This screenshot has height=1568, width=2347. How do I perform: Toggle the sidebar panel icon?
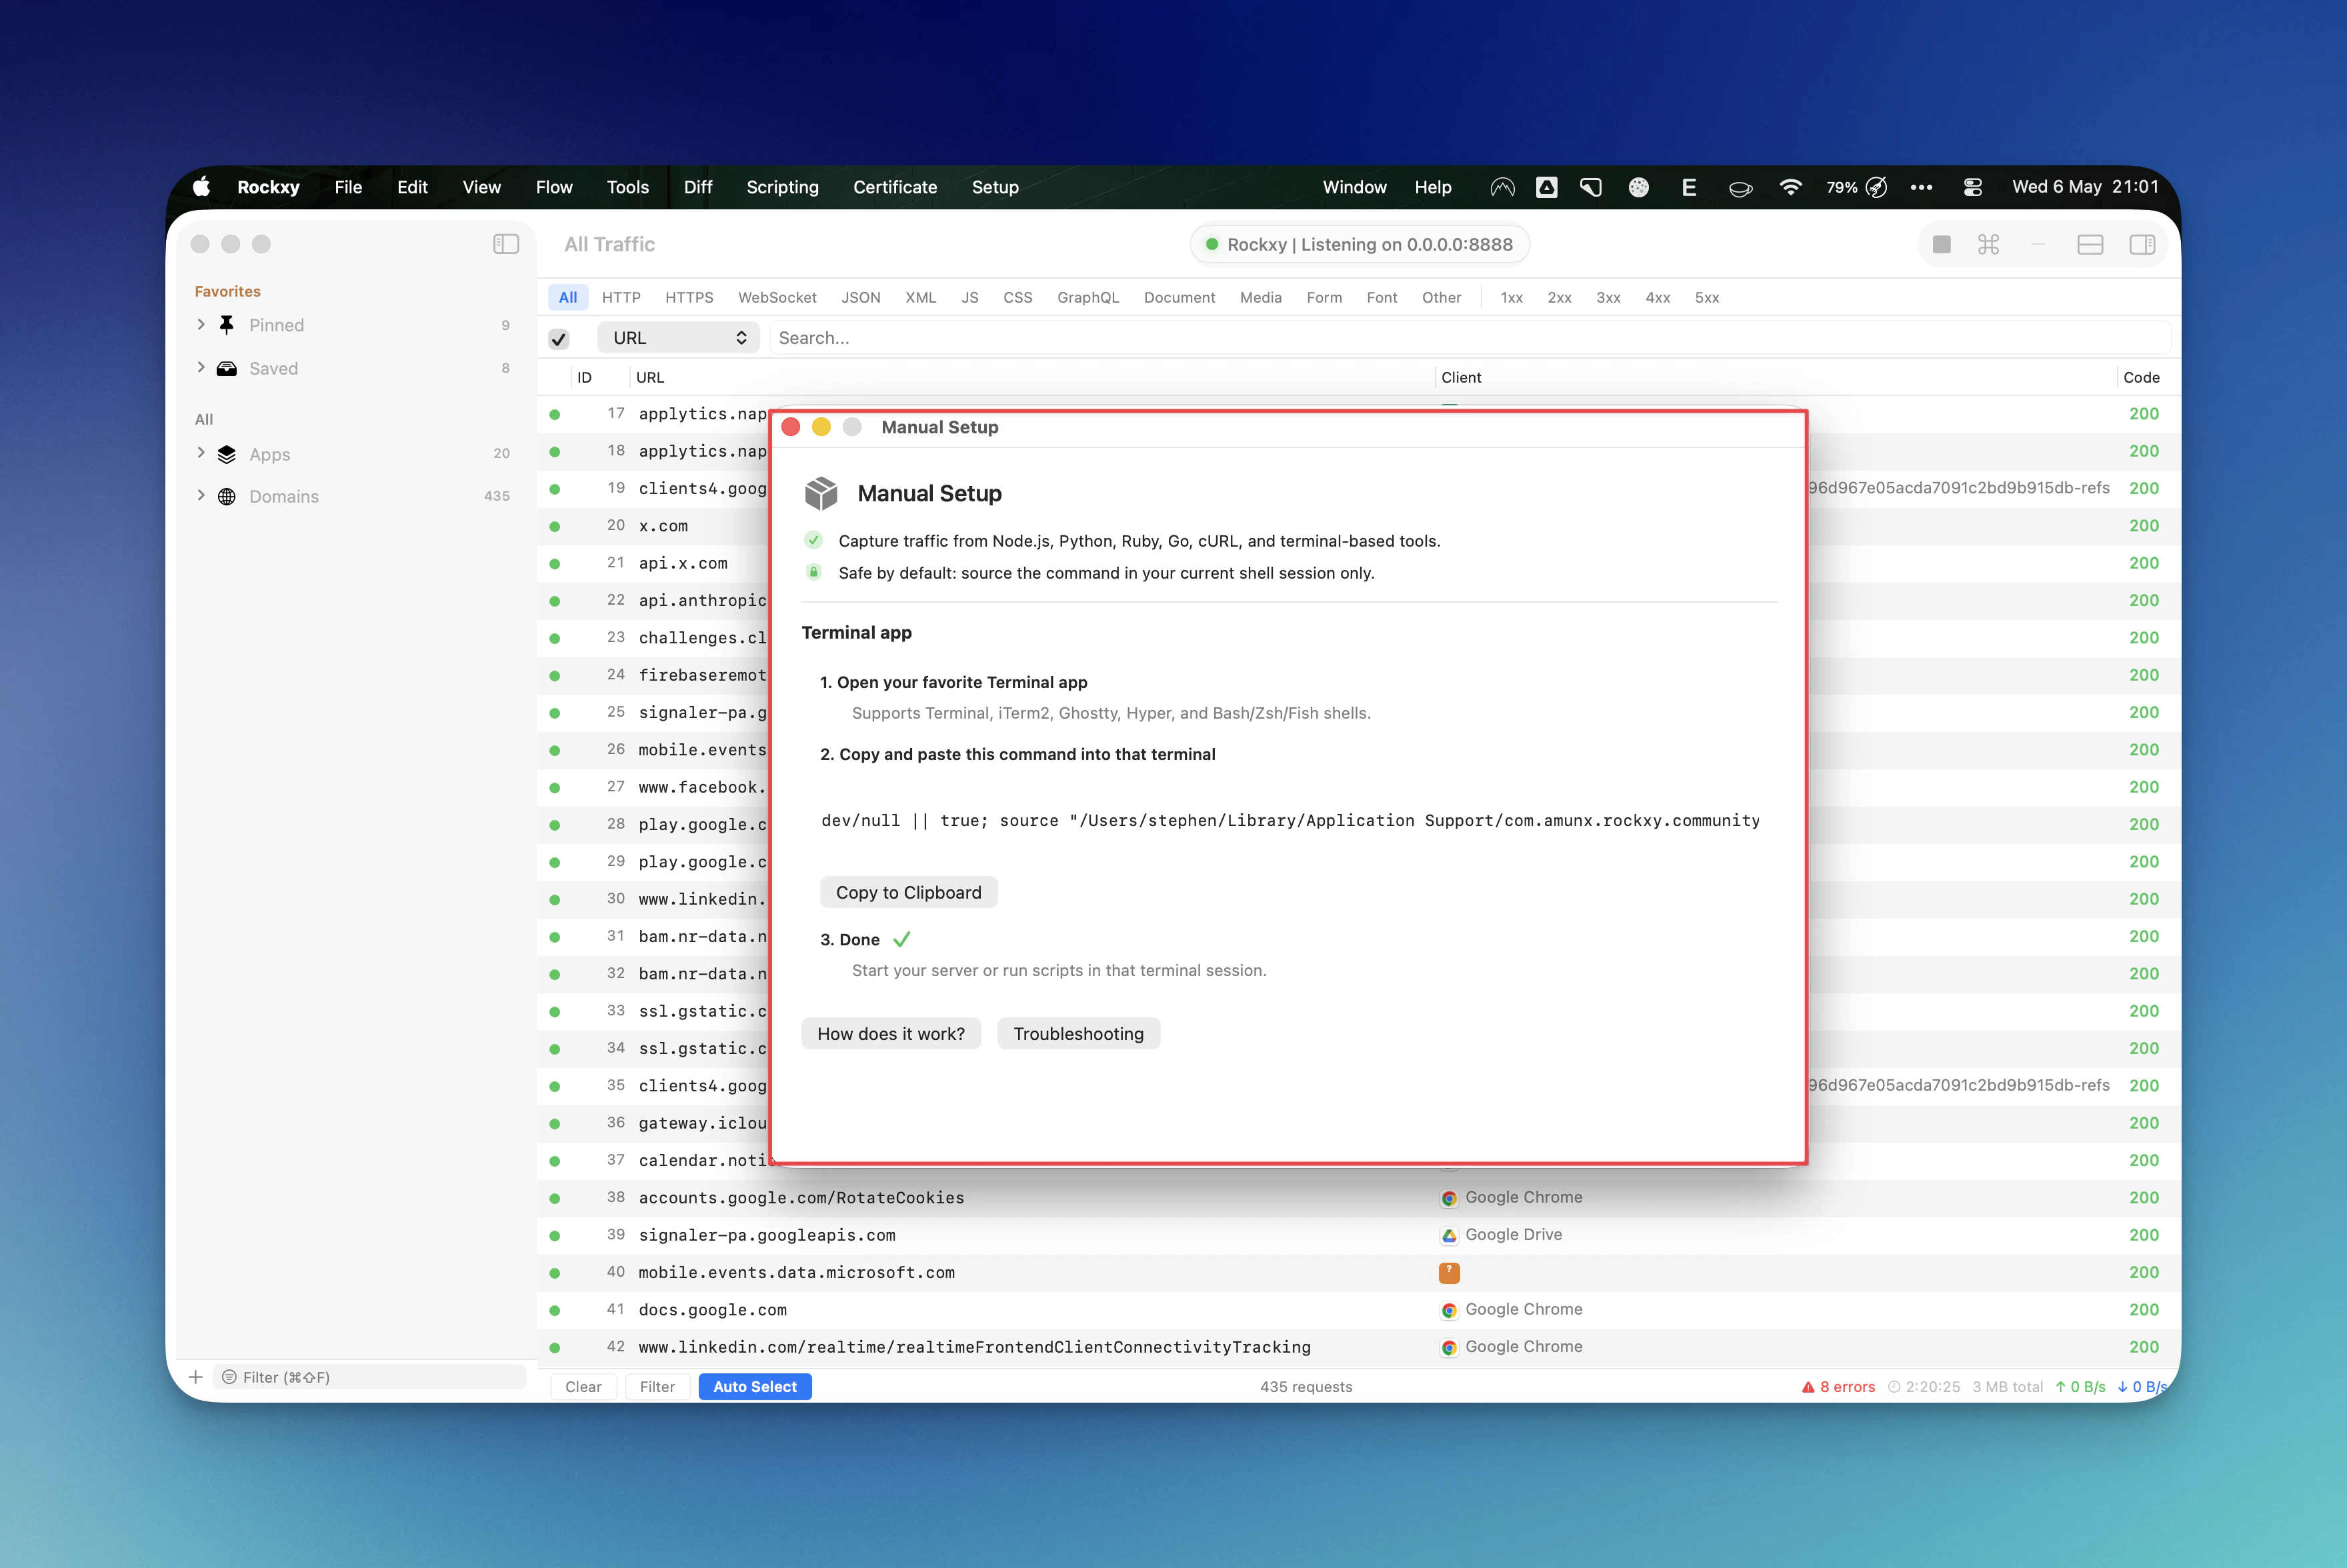pos(506,244)
